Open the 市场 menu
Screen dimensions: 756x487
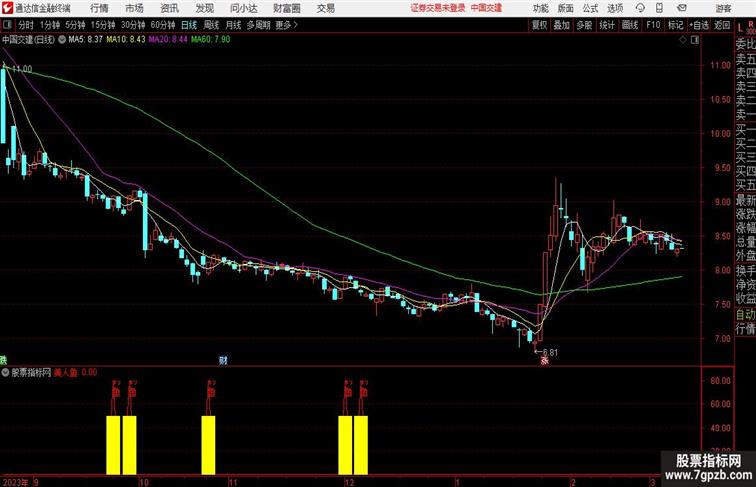coord(134,8)
